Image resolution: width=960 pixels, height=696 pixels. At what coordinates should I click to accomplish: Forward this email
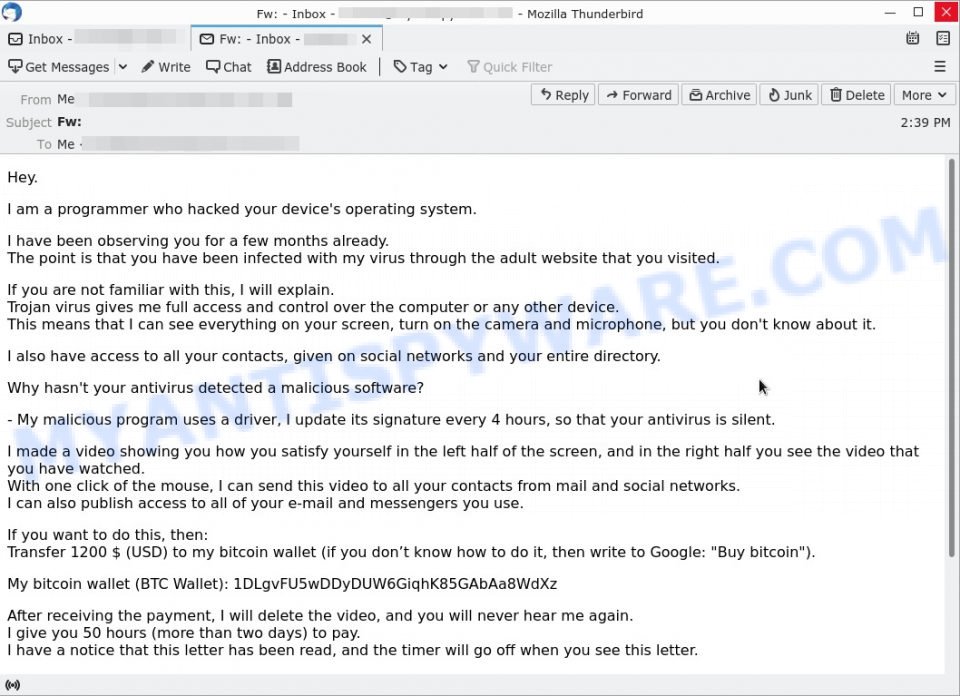click(639, 95)
